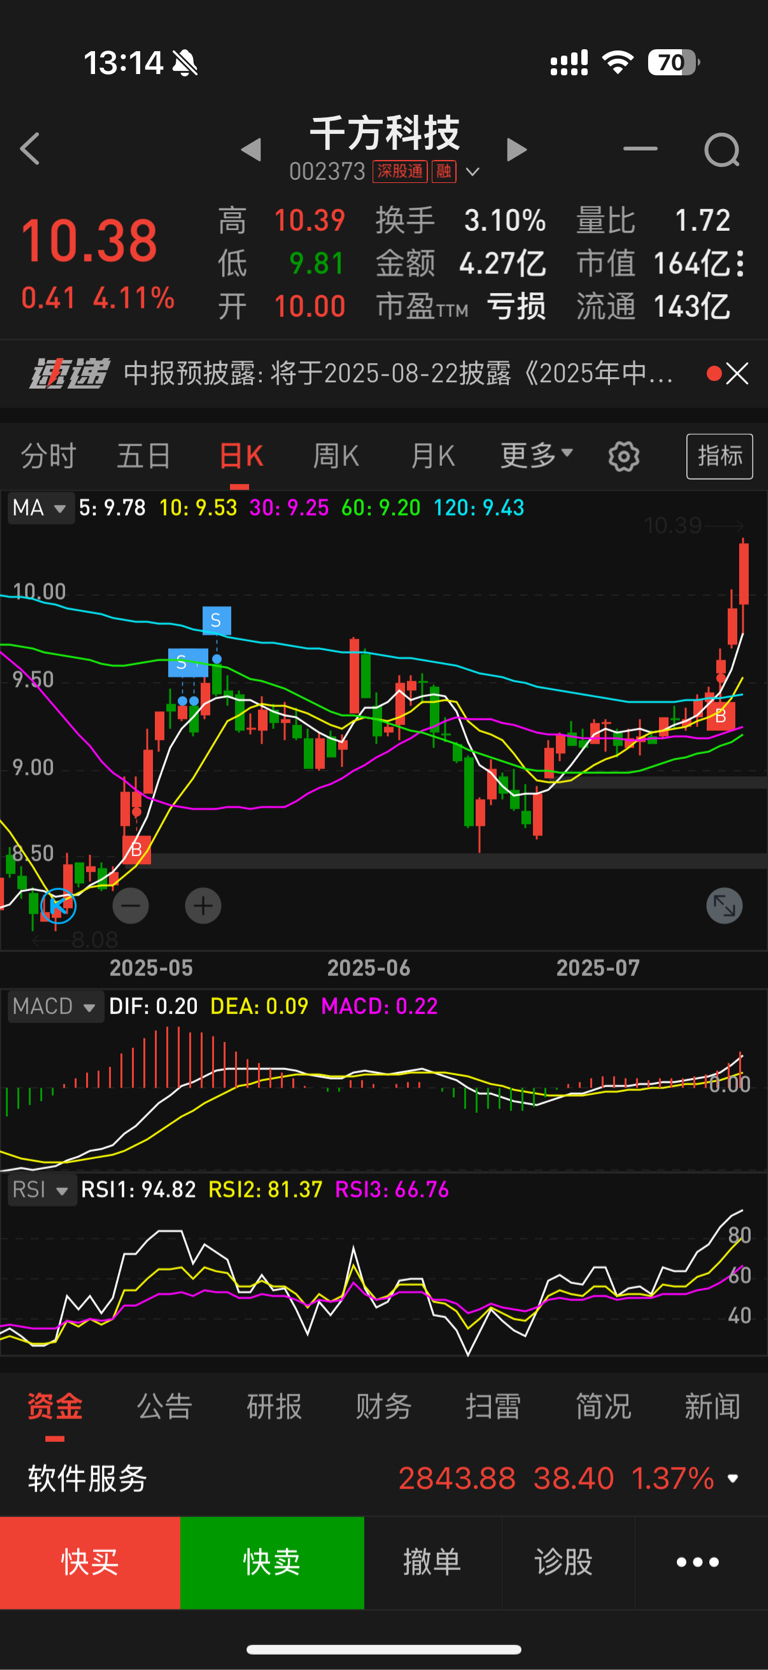Tap the current price 10.38
Image resolution: width=768 pixels, height=1670 pixels.
click(x=89, y=241)
